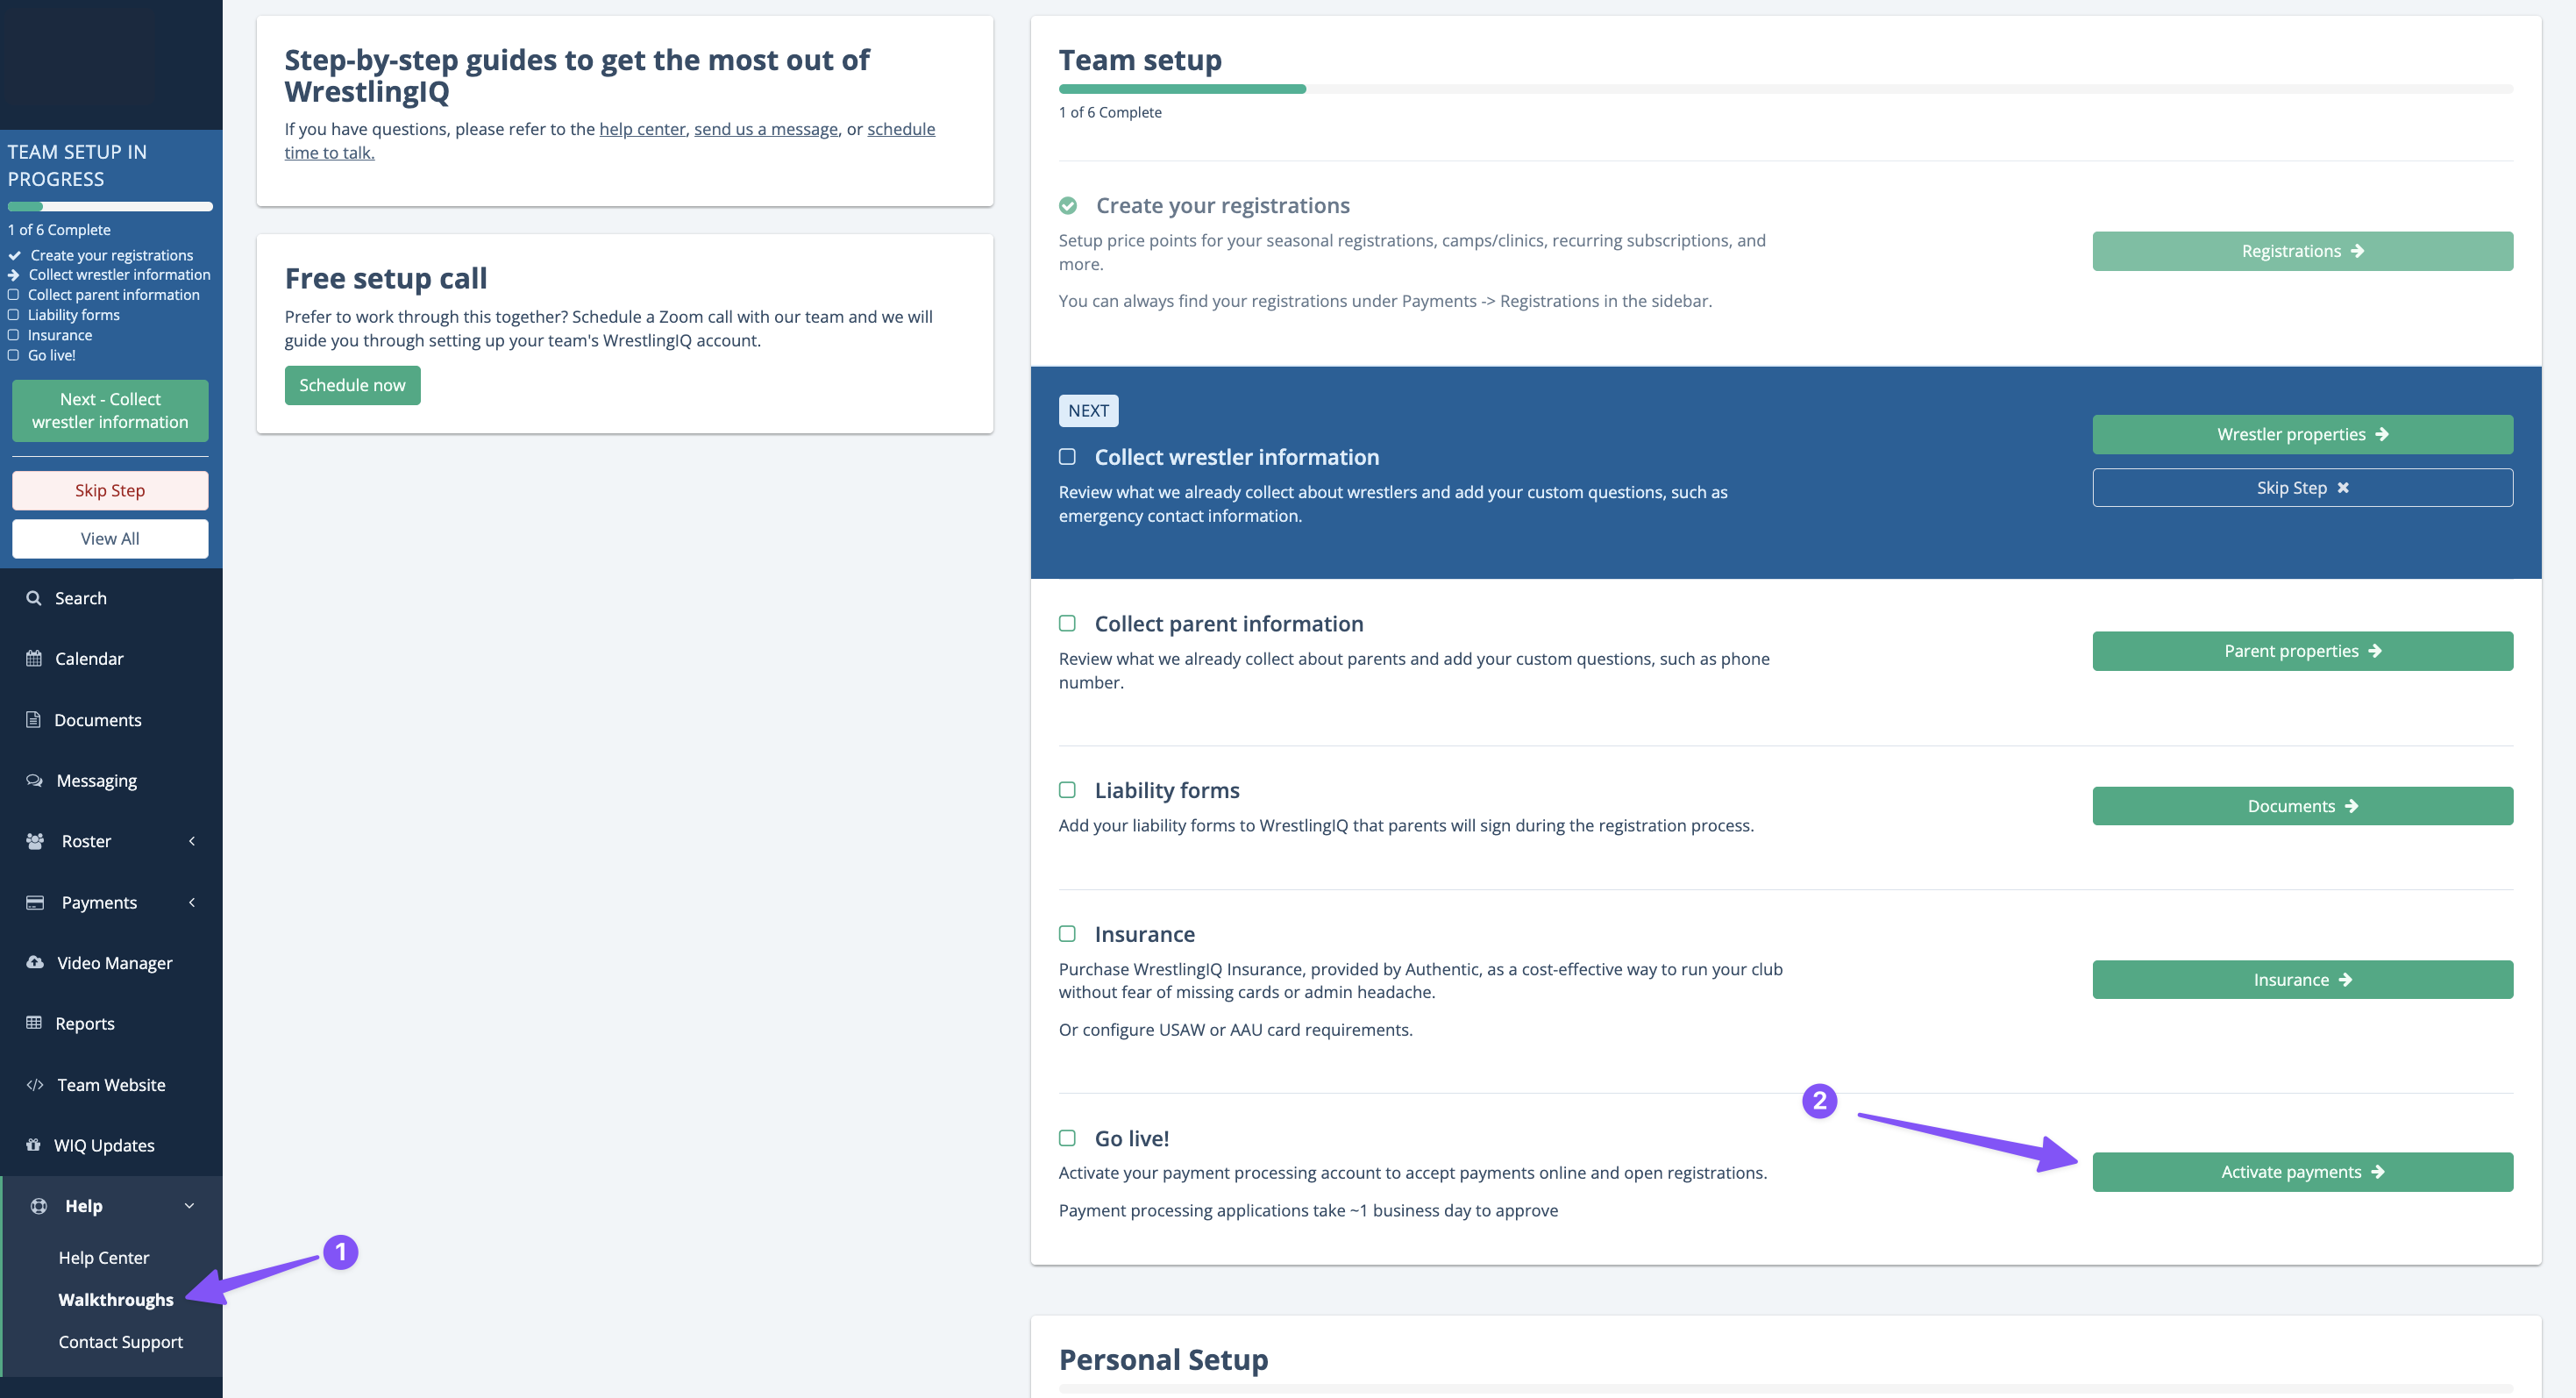Viewport: 2576px width, 1398px height.
Task: Toggle sidebar Insurance checkbox
Action: coord(14,335)
